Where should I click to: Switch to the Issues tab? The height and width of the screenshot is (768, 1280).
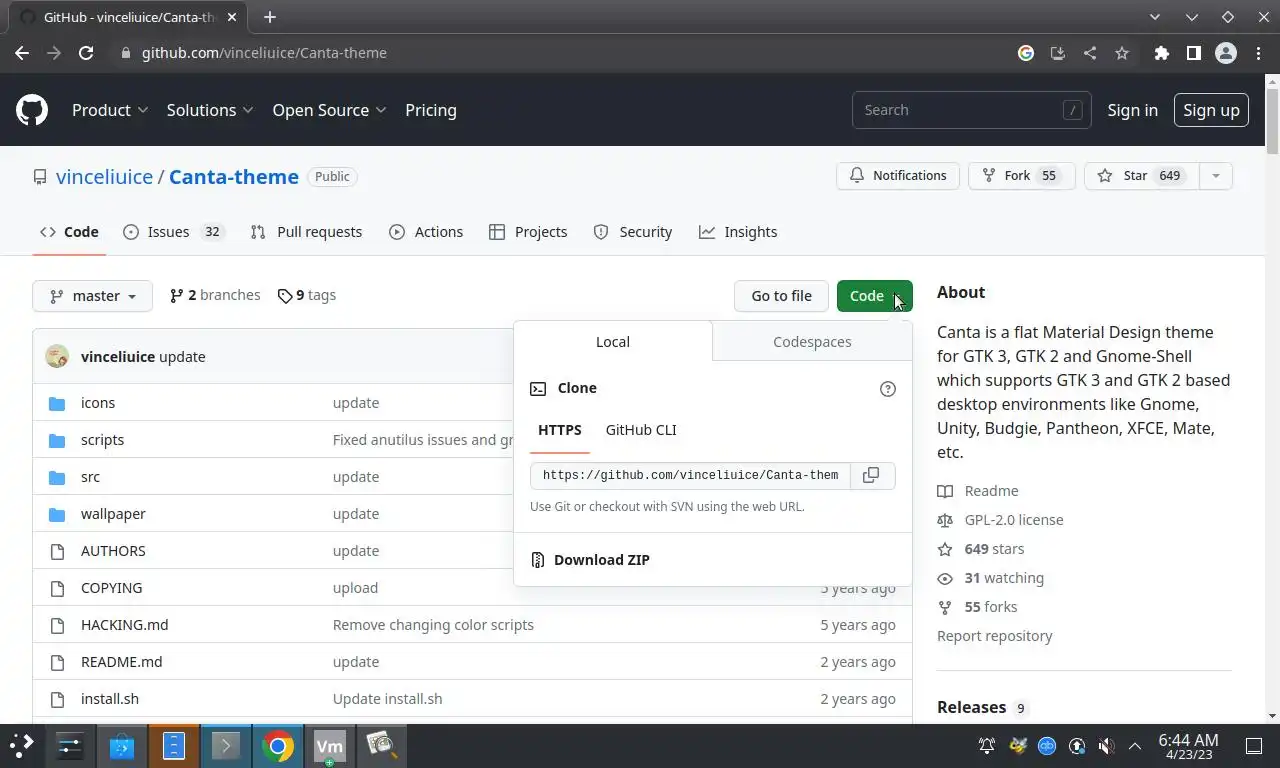174,232
